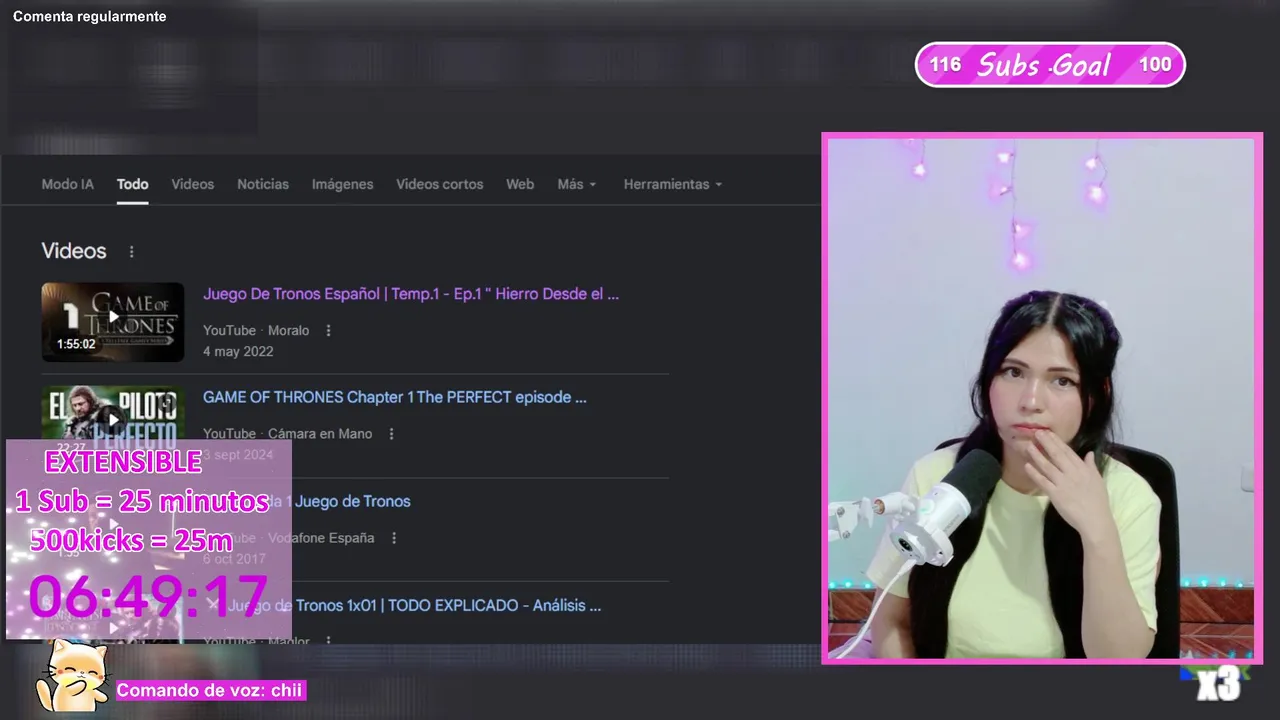The width and height of the screenshot is (1280, 720).
Task: Expand the Herramientas dropdown
Action: [673, 184]
